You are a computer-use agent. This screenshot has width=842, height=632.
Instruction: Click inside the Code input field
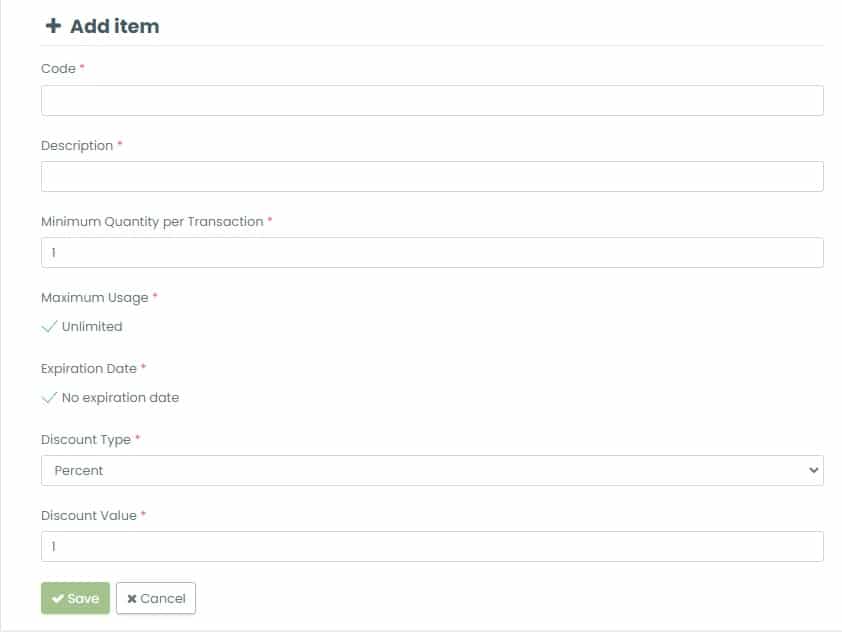432,100
